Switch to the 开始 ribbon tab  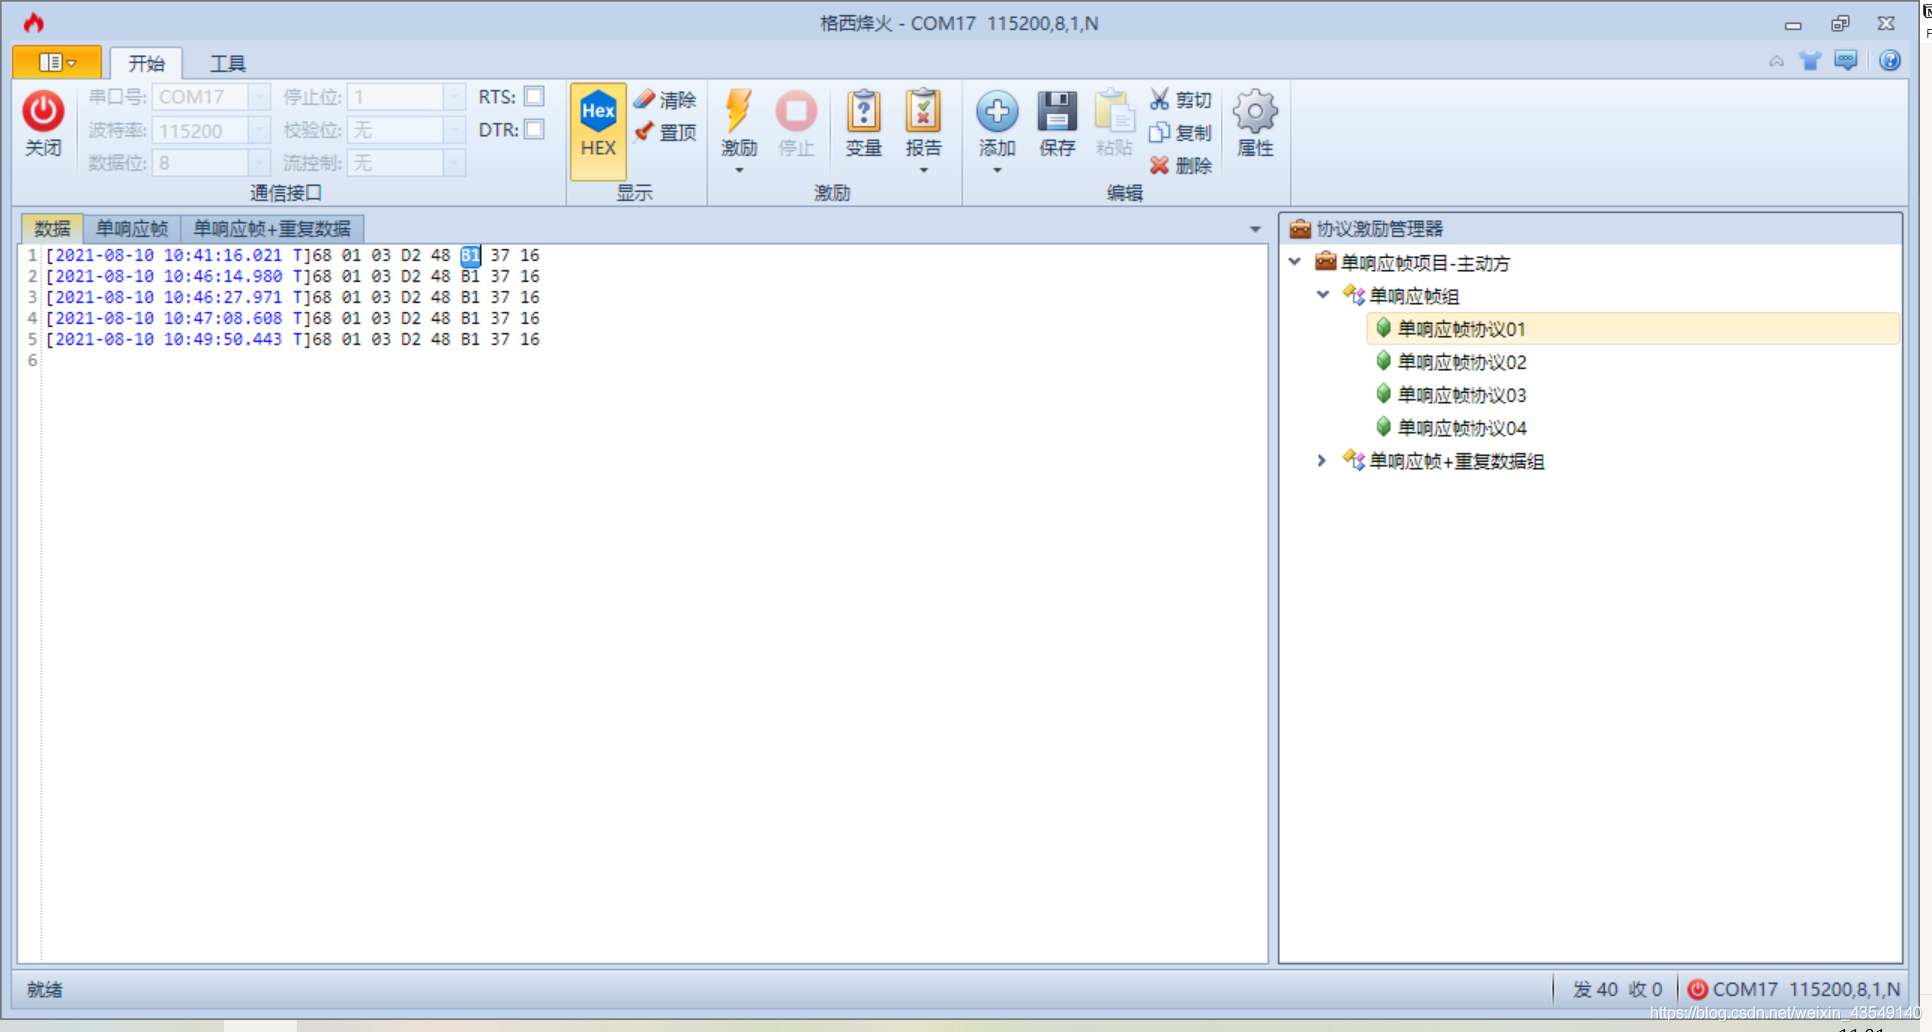point(146,63)
